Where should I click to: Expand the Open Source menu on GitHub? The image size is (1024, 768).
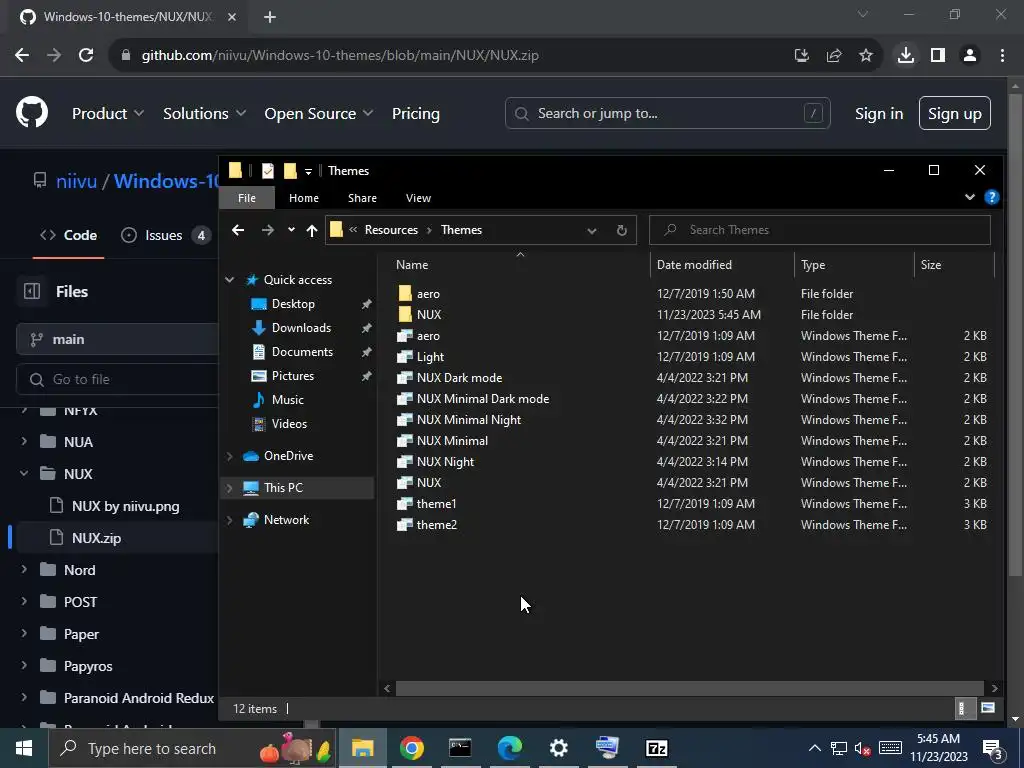pyautogui.click(x=319, y=114)
